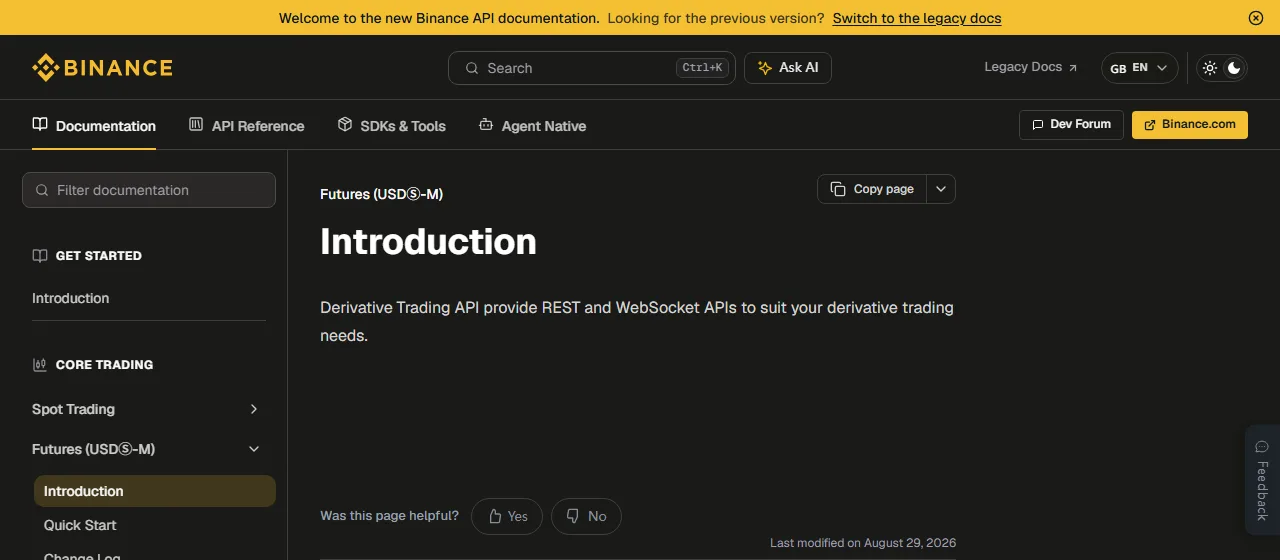Open the Ask AI sparkle button
Image resolution: width=1280 pixels, height=560 pixels.
(x=788, y=68)
